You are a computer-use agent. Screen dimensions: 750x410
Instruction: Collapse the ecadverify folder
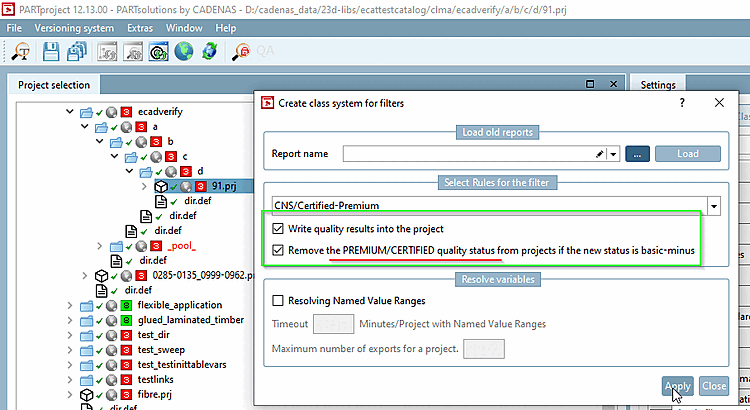(x=70, y=111)
